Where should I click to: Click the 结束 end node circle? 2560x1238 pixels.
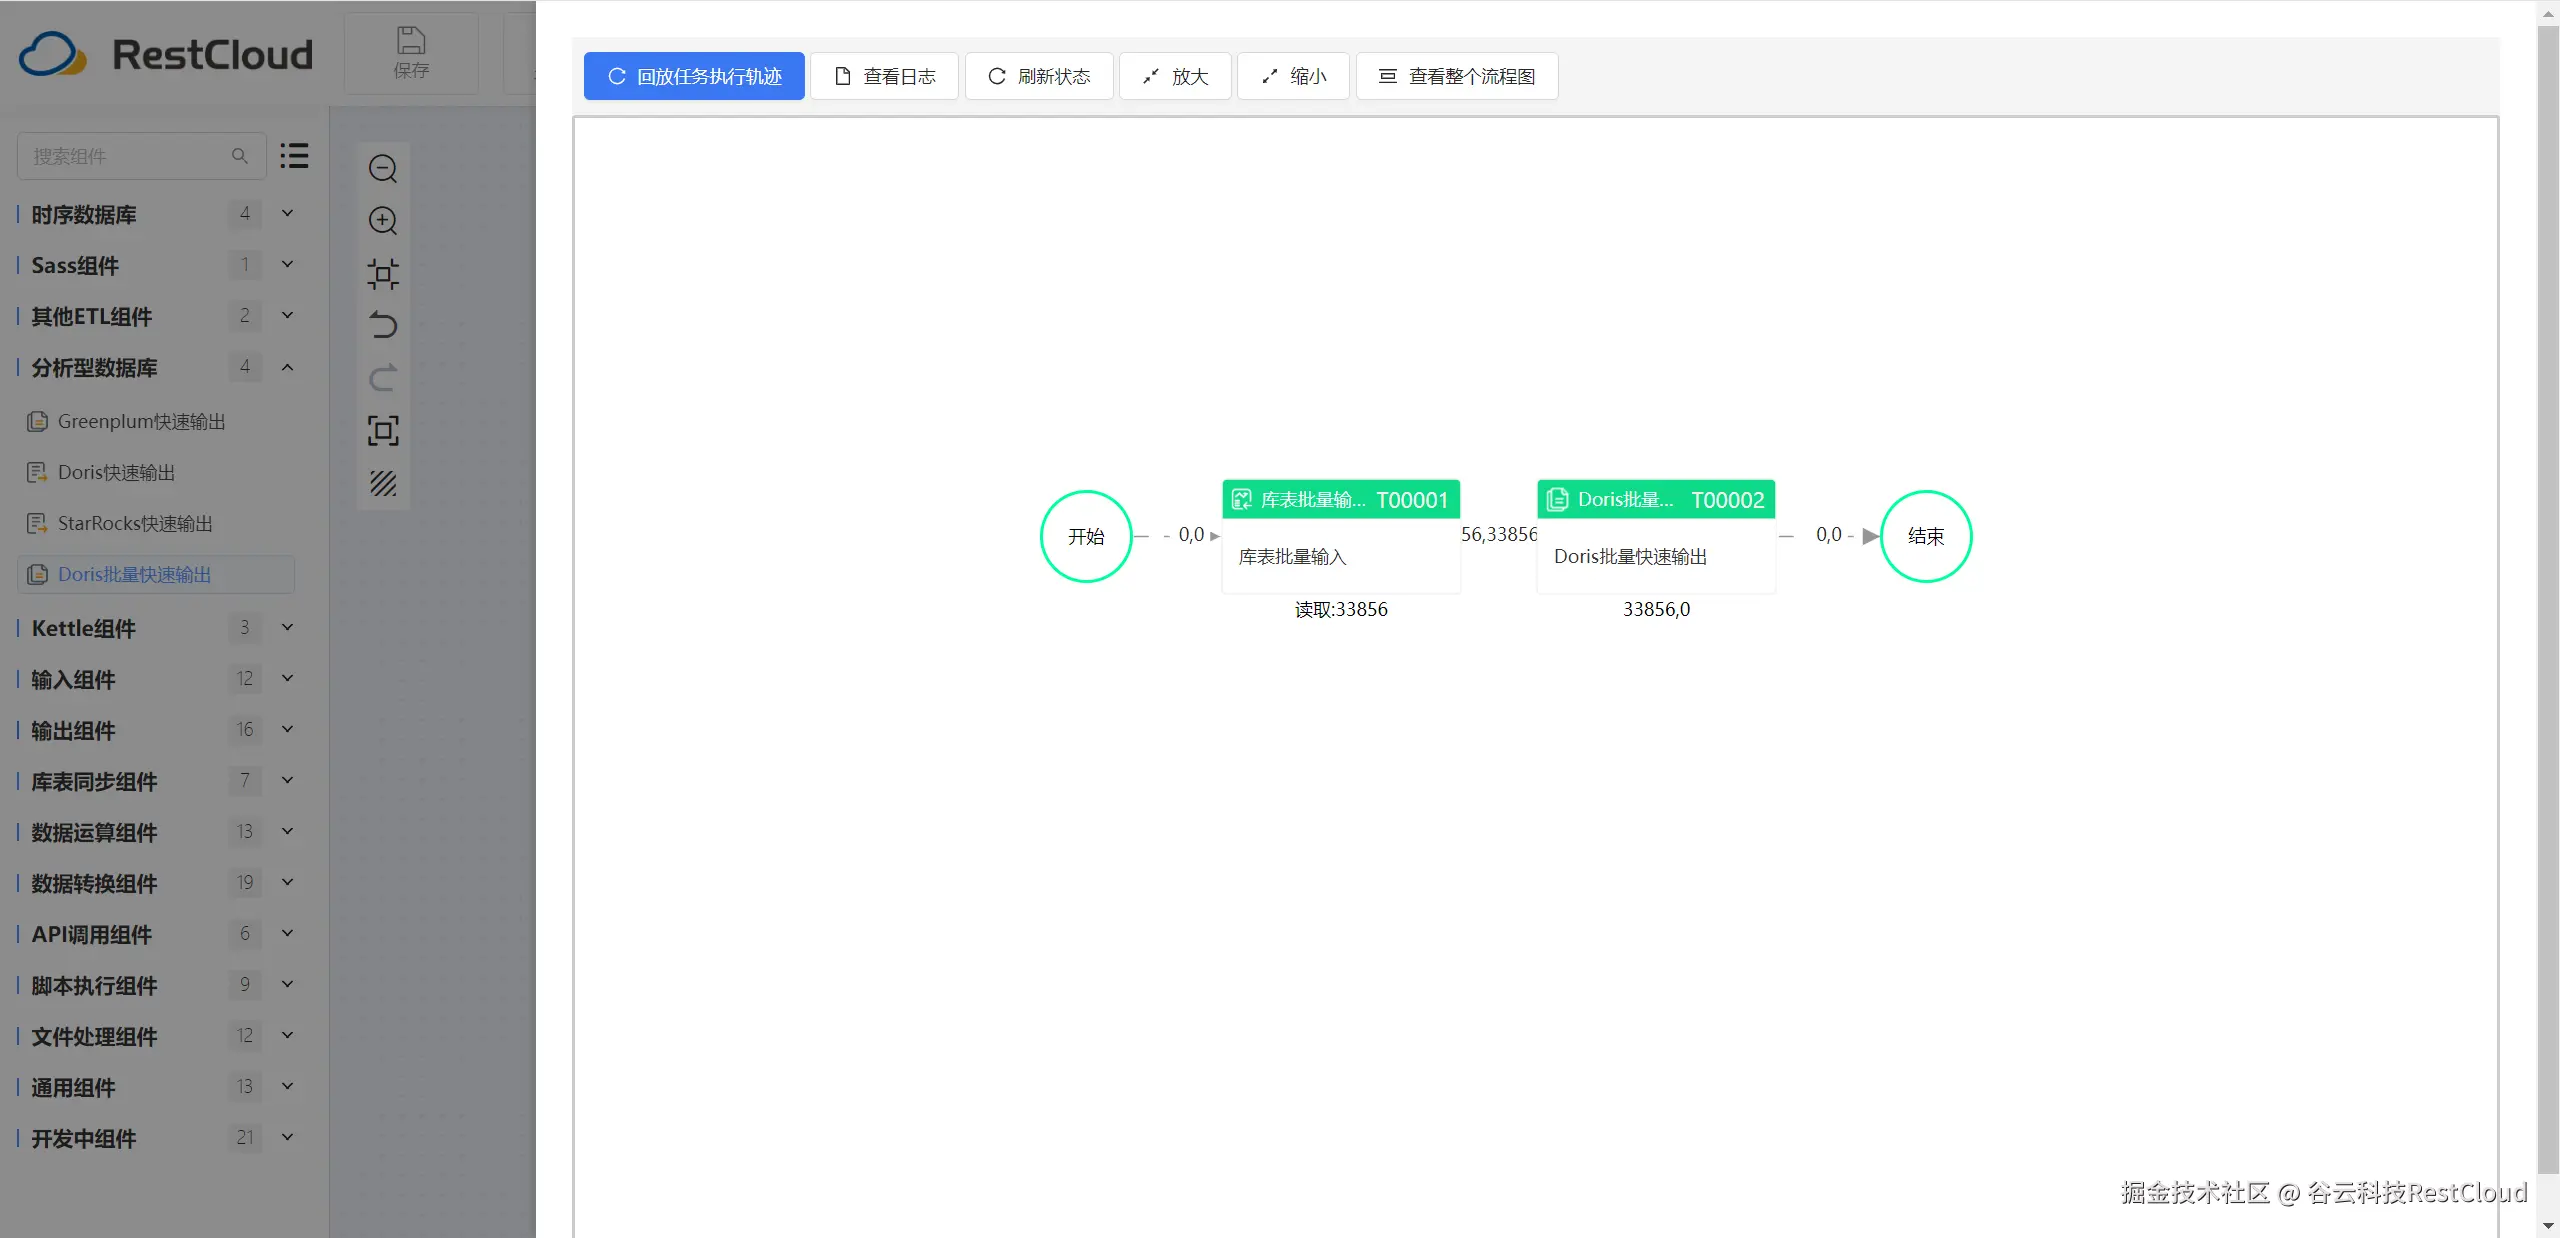click(x=1926, y=536)
